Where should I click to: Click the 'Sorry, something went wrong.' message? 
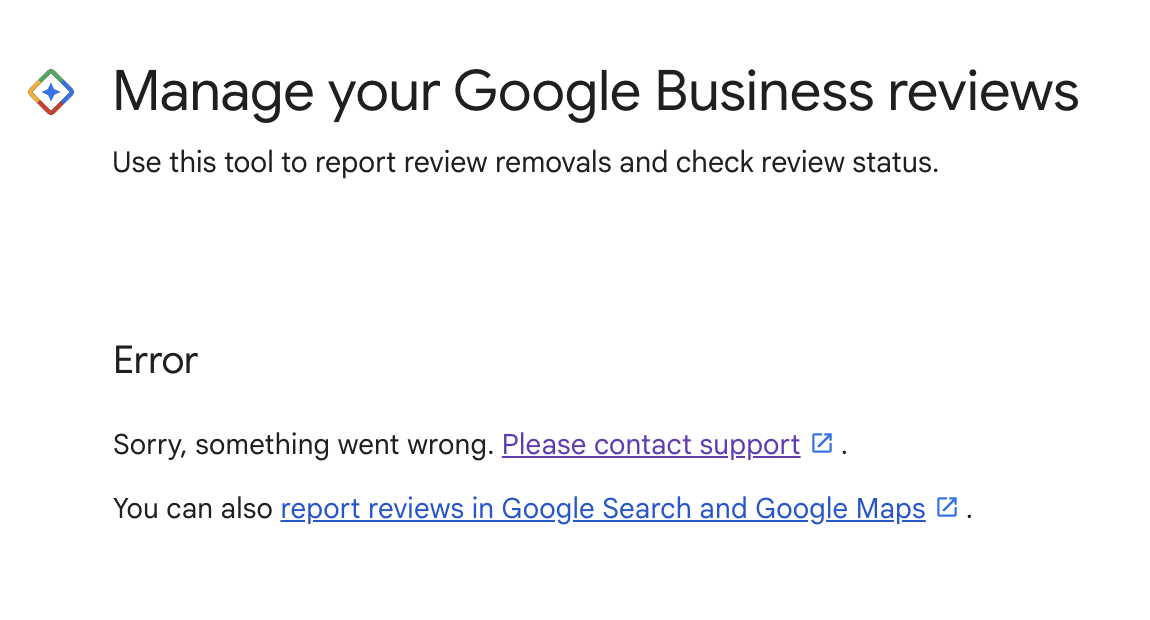pos(304,445)
